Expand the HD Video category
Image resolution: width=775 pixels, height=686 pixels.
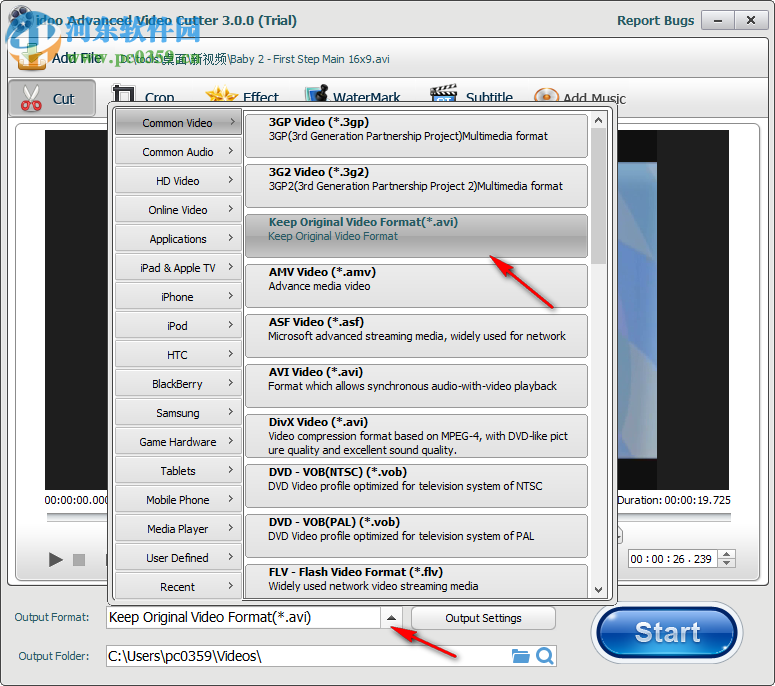pyautogui.click(x=178, y=180)
